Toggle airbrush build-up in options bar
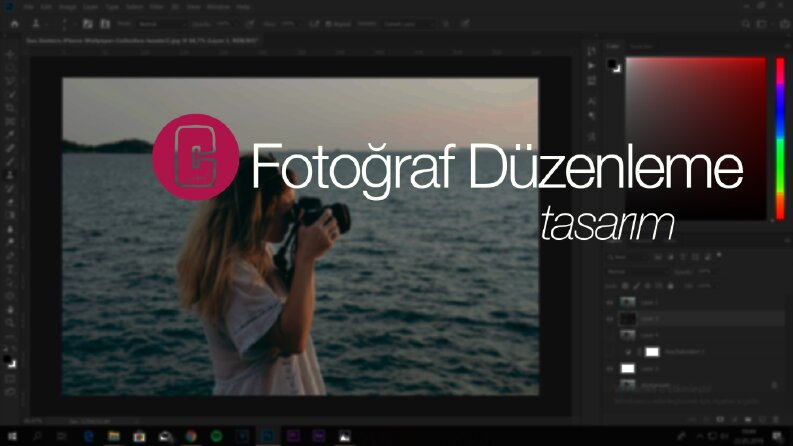The height and width of the screenshot is (446, 793). tap(314, 24)
